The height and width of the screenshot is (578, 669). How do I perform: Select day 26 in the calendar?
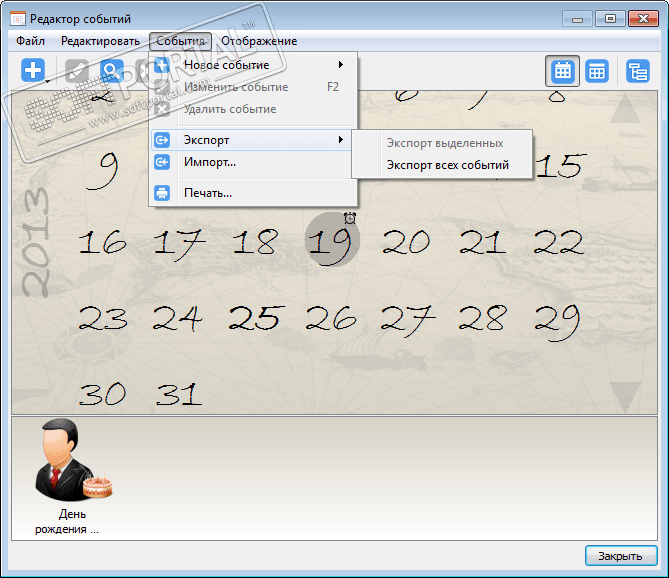pos(331,318)
